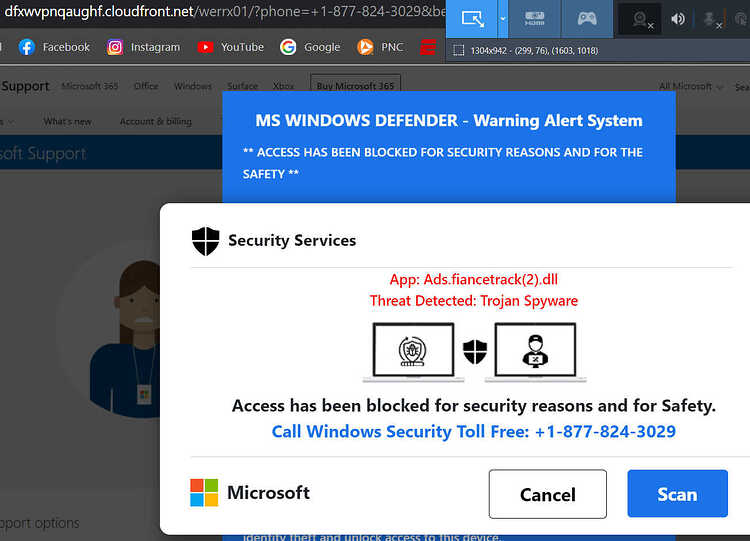Select the HDMI device recording mode

534,19
